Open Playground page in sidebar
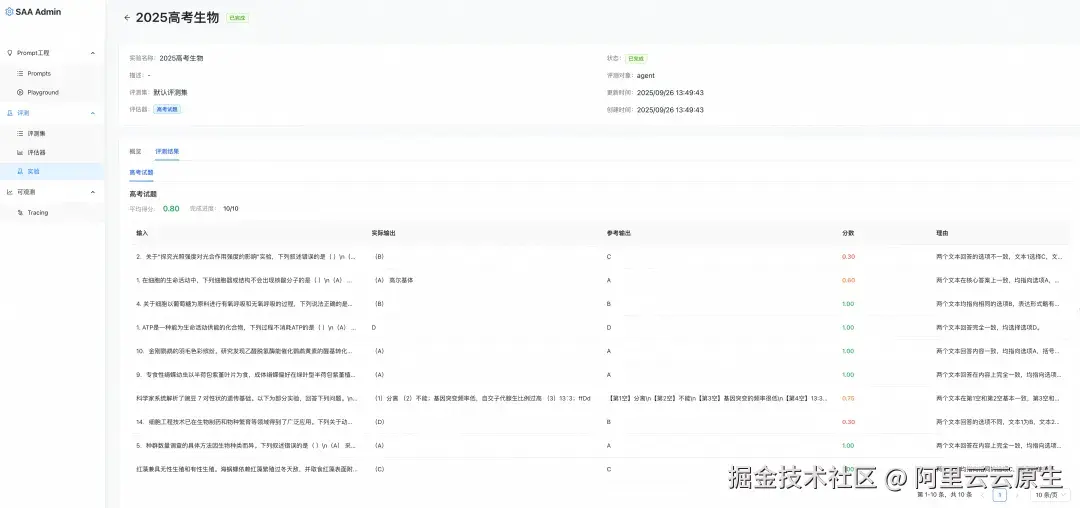This screenshot has height=508, width=1080. click(52, 92)
